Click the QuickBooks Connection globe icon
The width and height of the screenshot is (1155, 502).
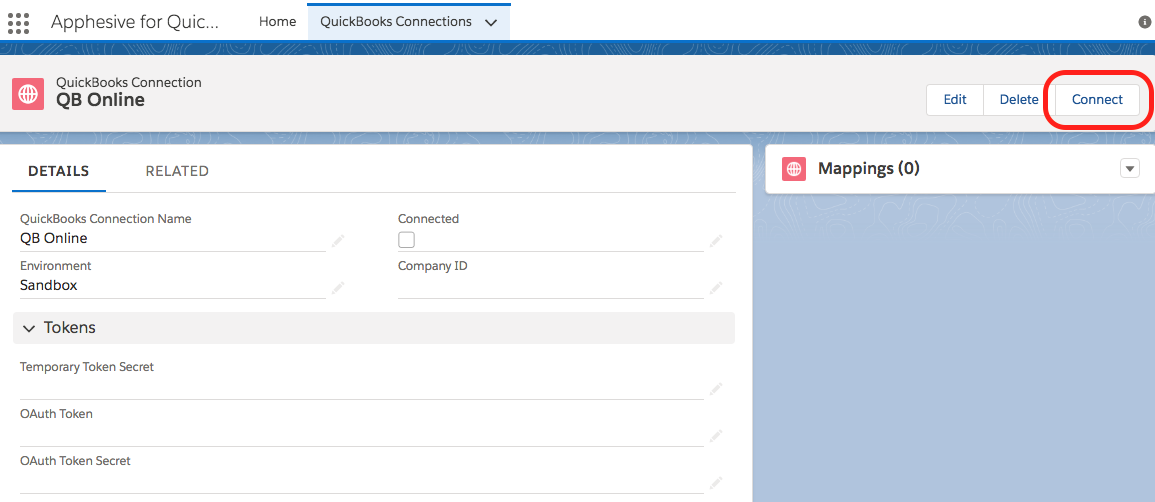28,93
